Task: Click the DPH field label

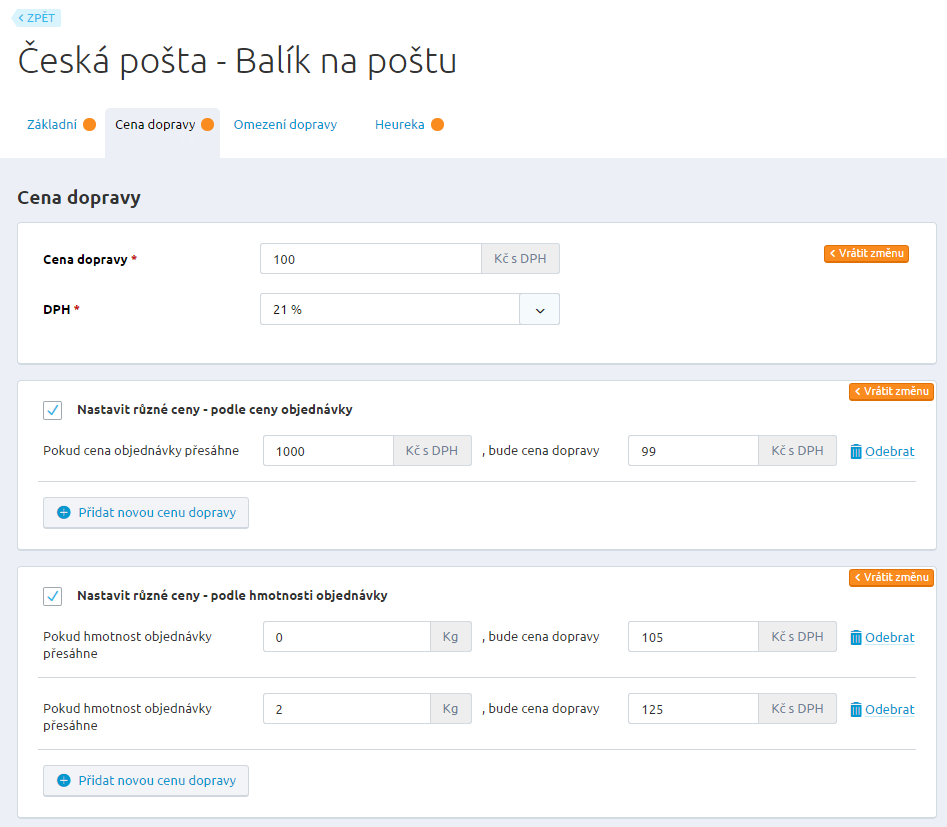Action: (57, 309)
